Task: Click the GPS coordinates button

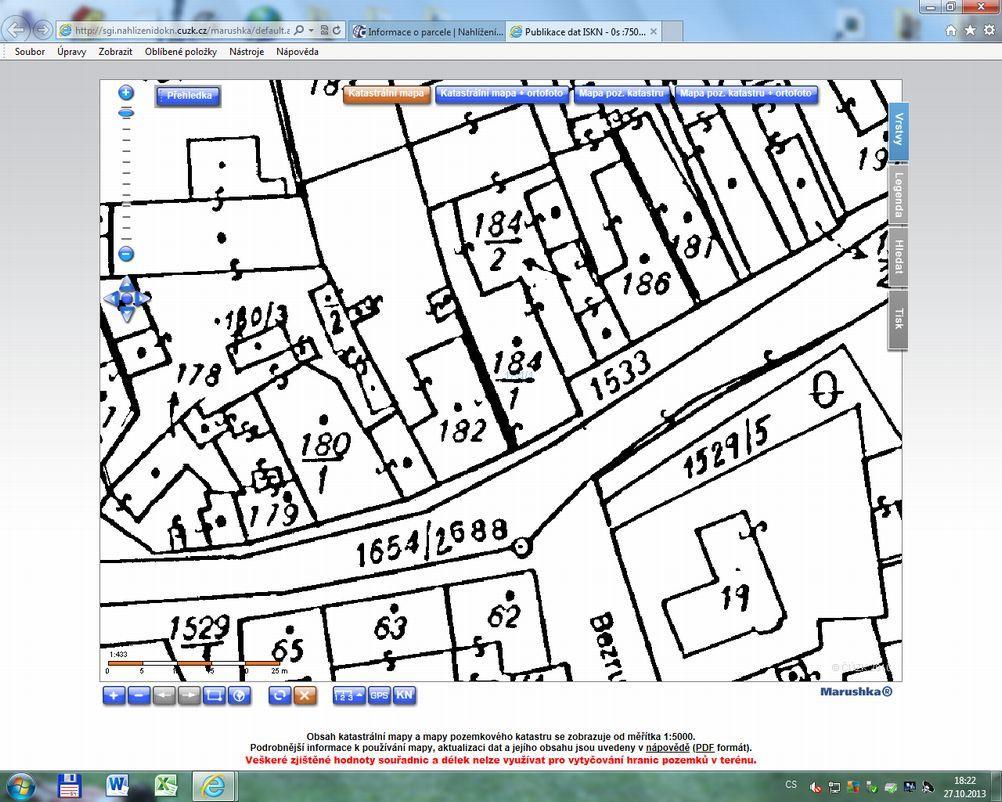Action: tap(379, 695)
